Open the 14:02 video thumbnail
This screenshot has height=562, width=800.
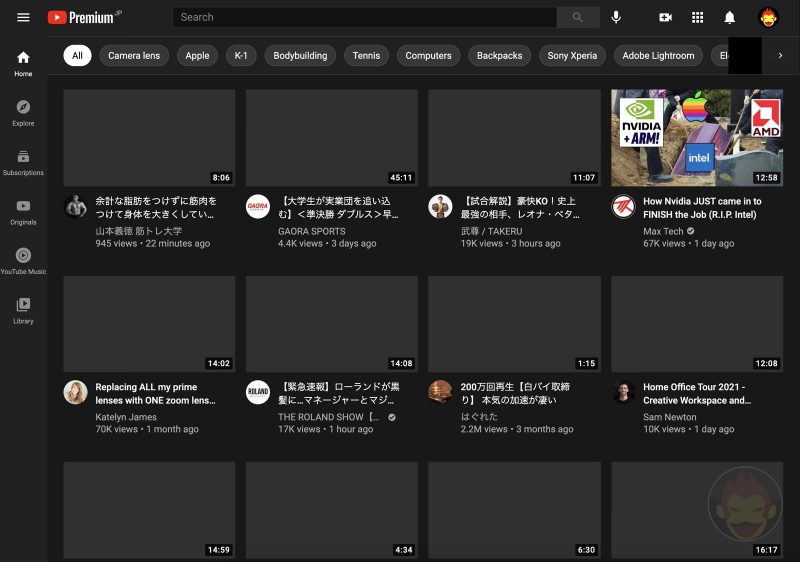[149, 324]
